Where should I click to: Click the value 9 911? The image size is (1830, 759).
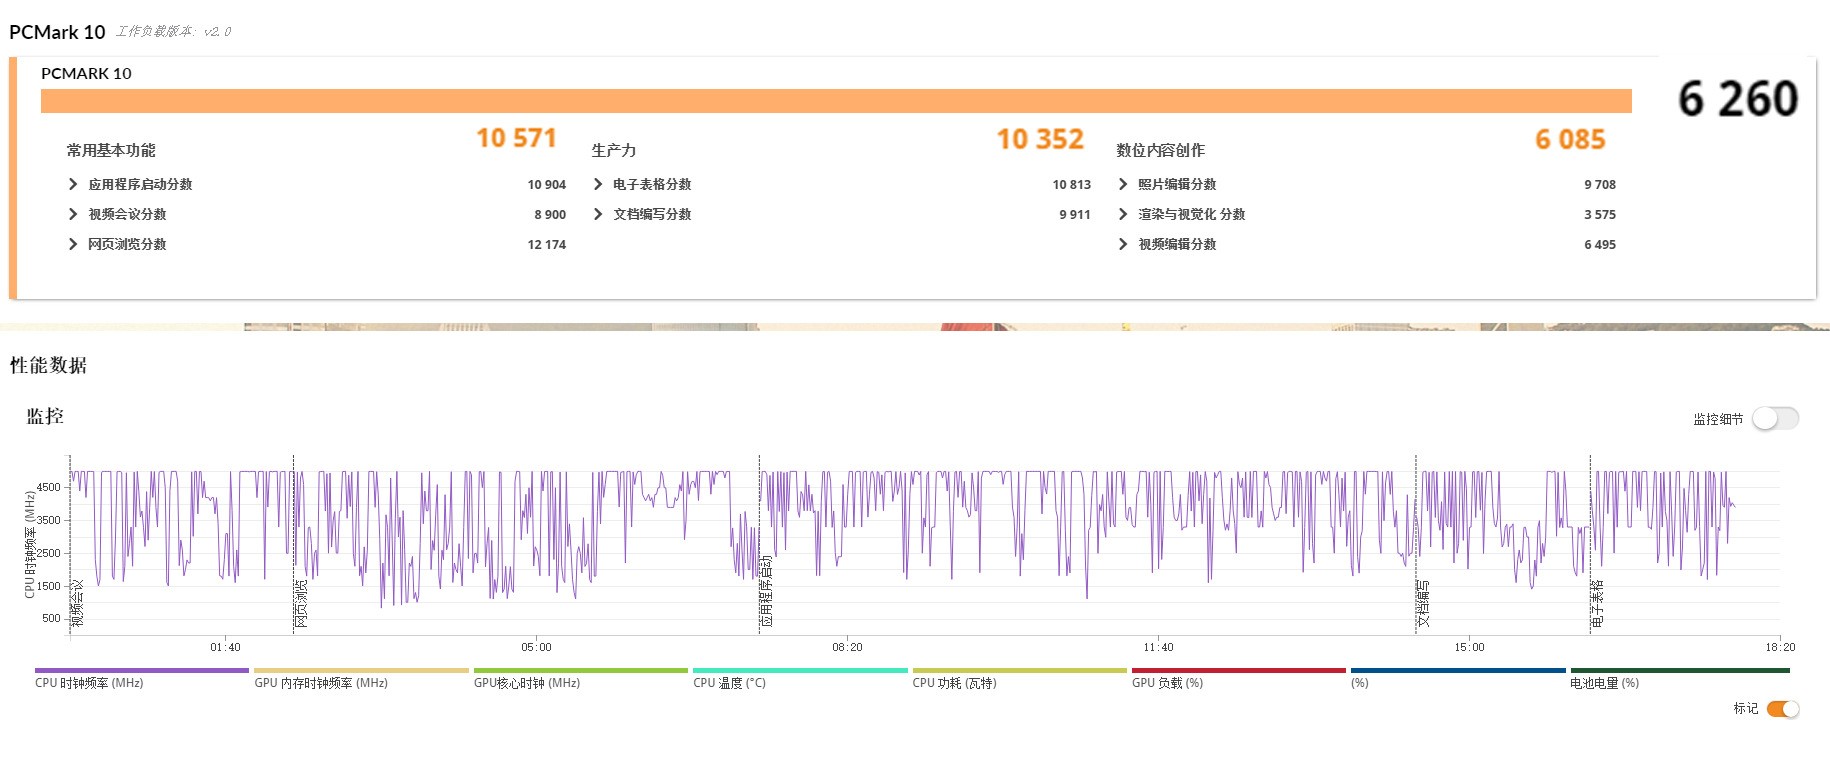(1075, 214)
